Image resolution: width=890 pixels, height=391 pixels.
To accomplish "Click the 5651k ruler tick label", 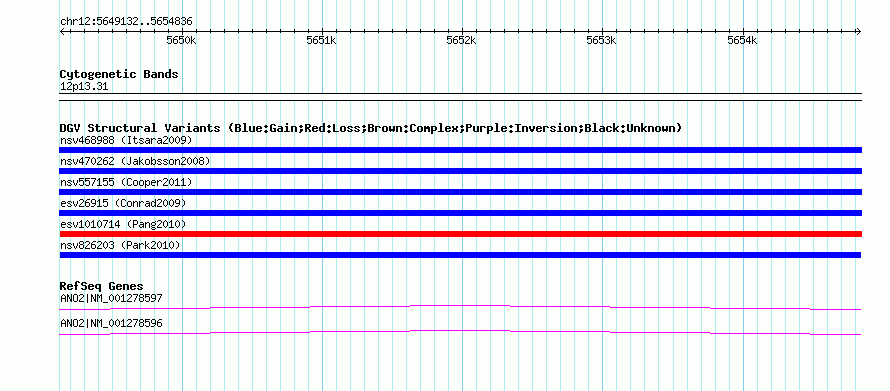I will [321, 40].
